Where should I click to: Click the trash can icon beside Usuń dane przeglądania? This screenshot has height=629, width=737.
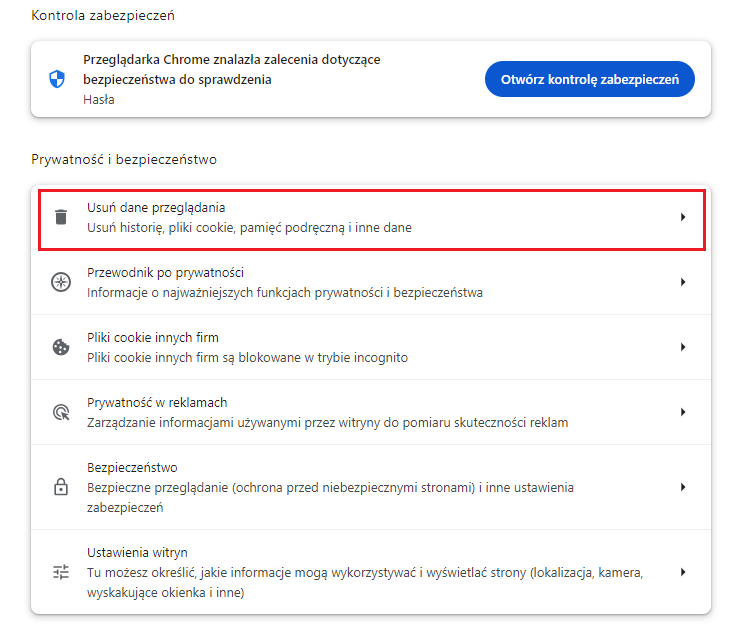click(x=61, y=217)
